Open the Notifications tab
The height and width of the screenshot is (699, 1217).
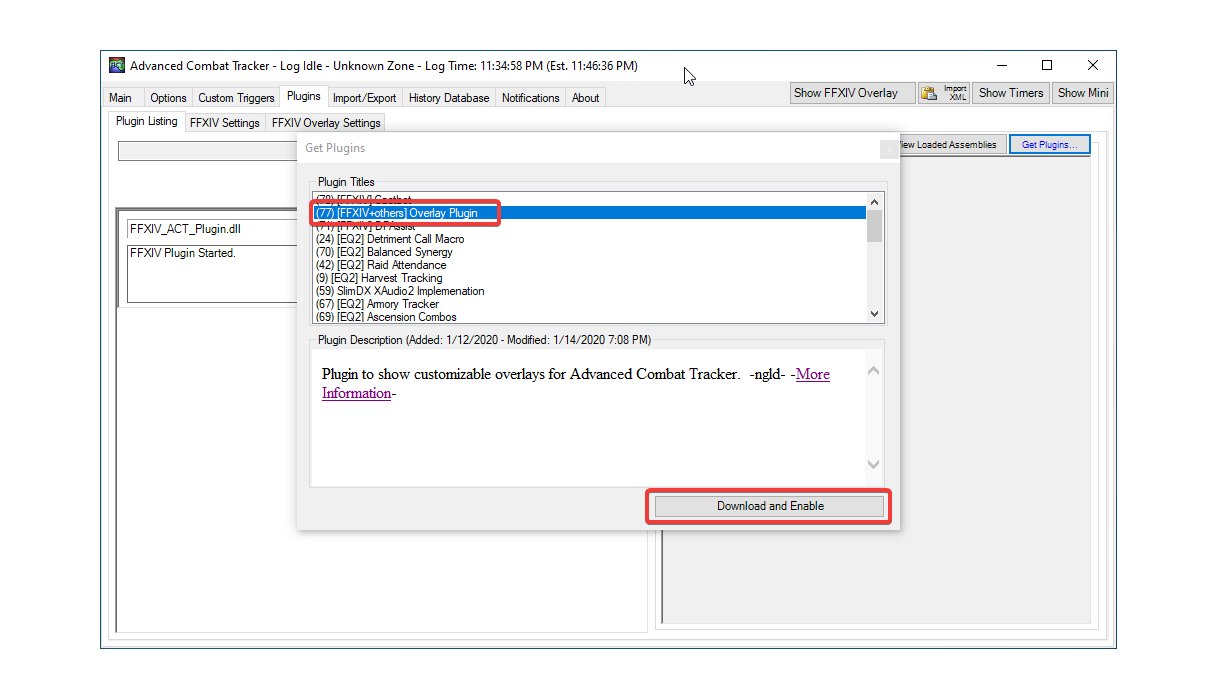click(x=530, y=98)
